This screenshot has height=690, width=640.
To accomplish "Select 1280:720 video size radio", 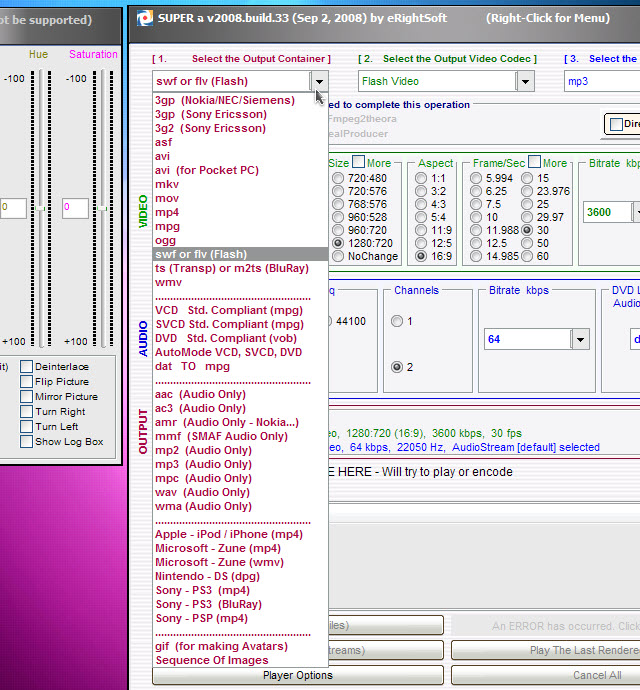I will pyautogui.click(x=338, y=243).
